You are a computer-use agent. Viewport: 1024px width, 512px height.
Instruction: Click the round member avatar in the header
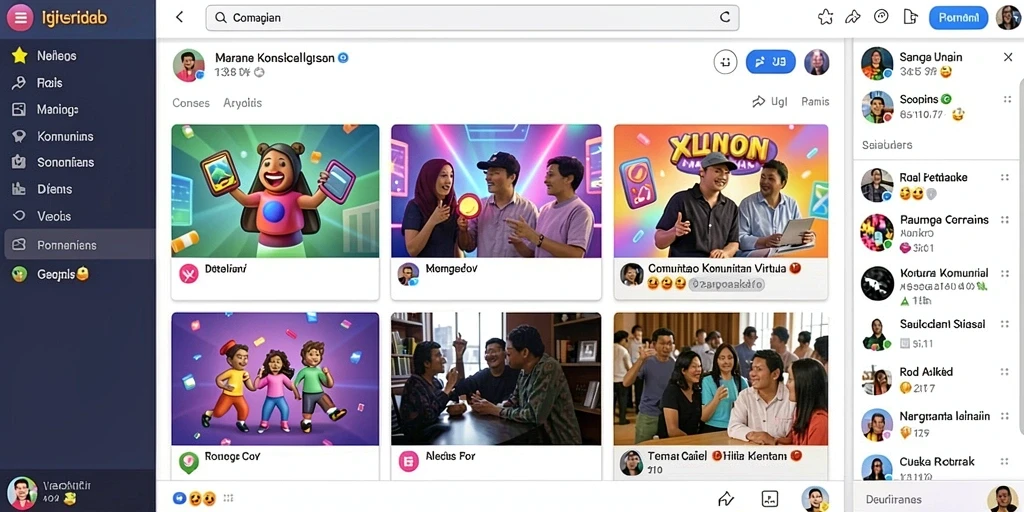[817, 62]
